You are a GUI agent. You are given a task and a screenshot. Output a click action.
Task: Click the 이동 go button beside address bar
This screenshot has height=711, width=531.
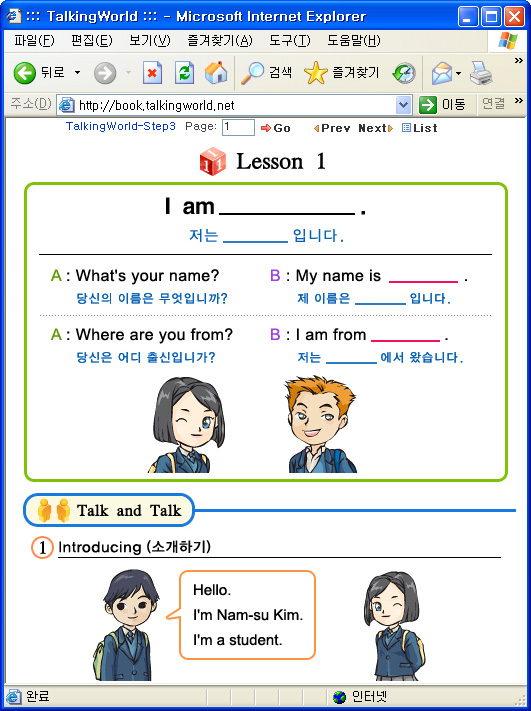pos(443,105)
